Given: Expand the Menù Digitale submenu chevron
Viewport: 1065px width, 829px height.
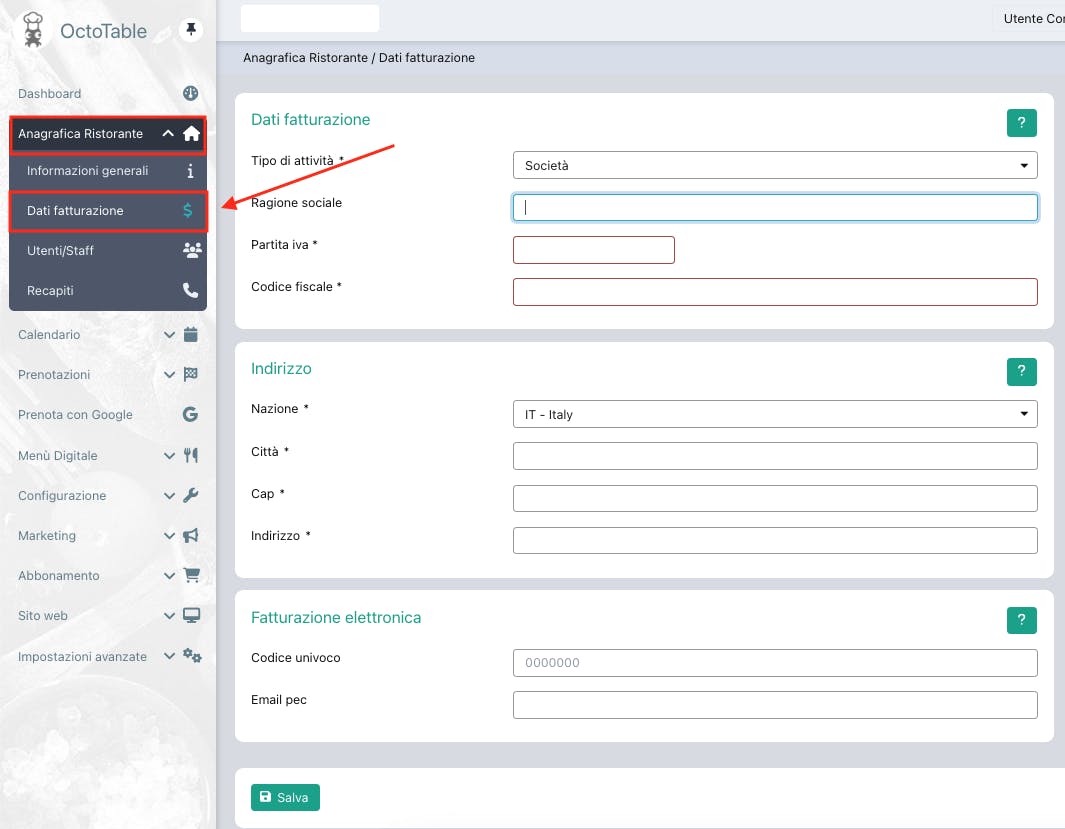Looking at the screenshot, I should 169,456.
